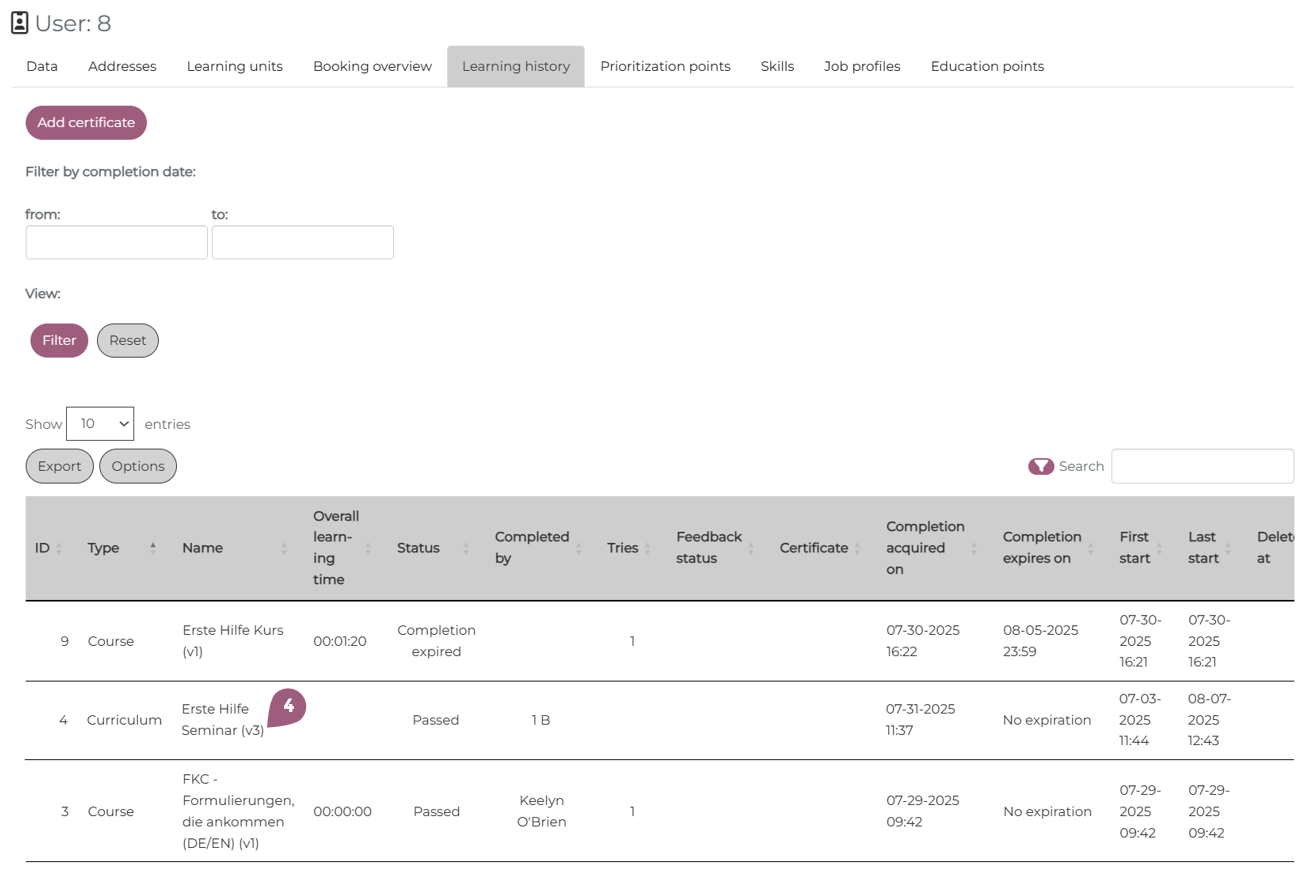
Task: Reset the completion date filter
Action: point(128,341)
